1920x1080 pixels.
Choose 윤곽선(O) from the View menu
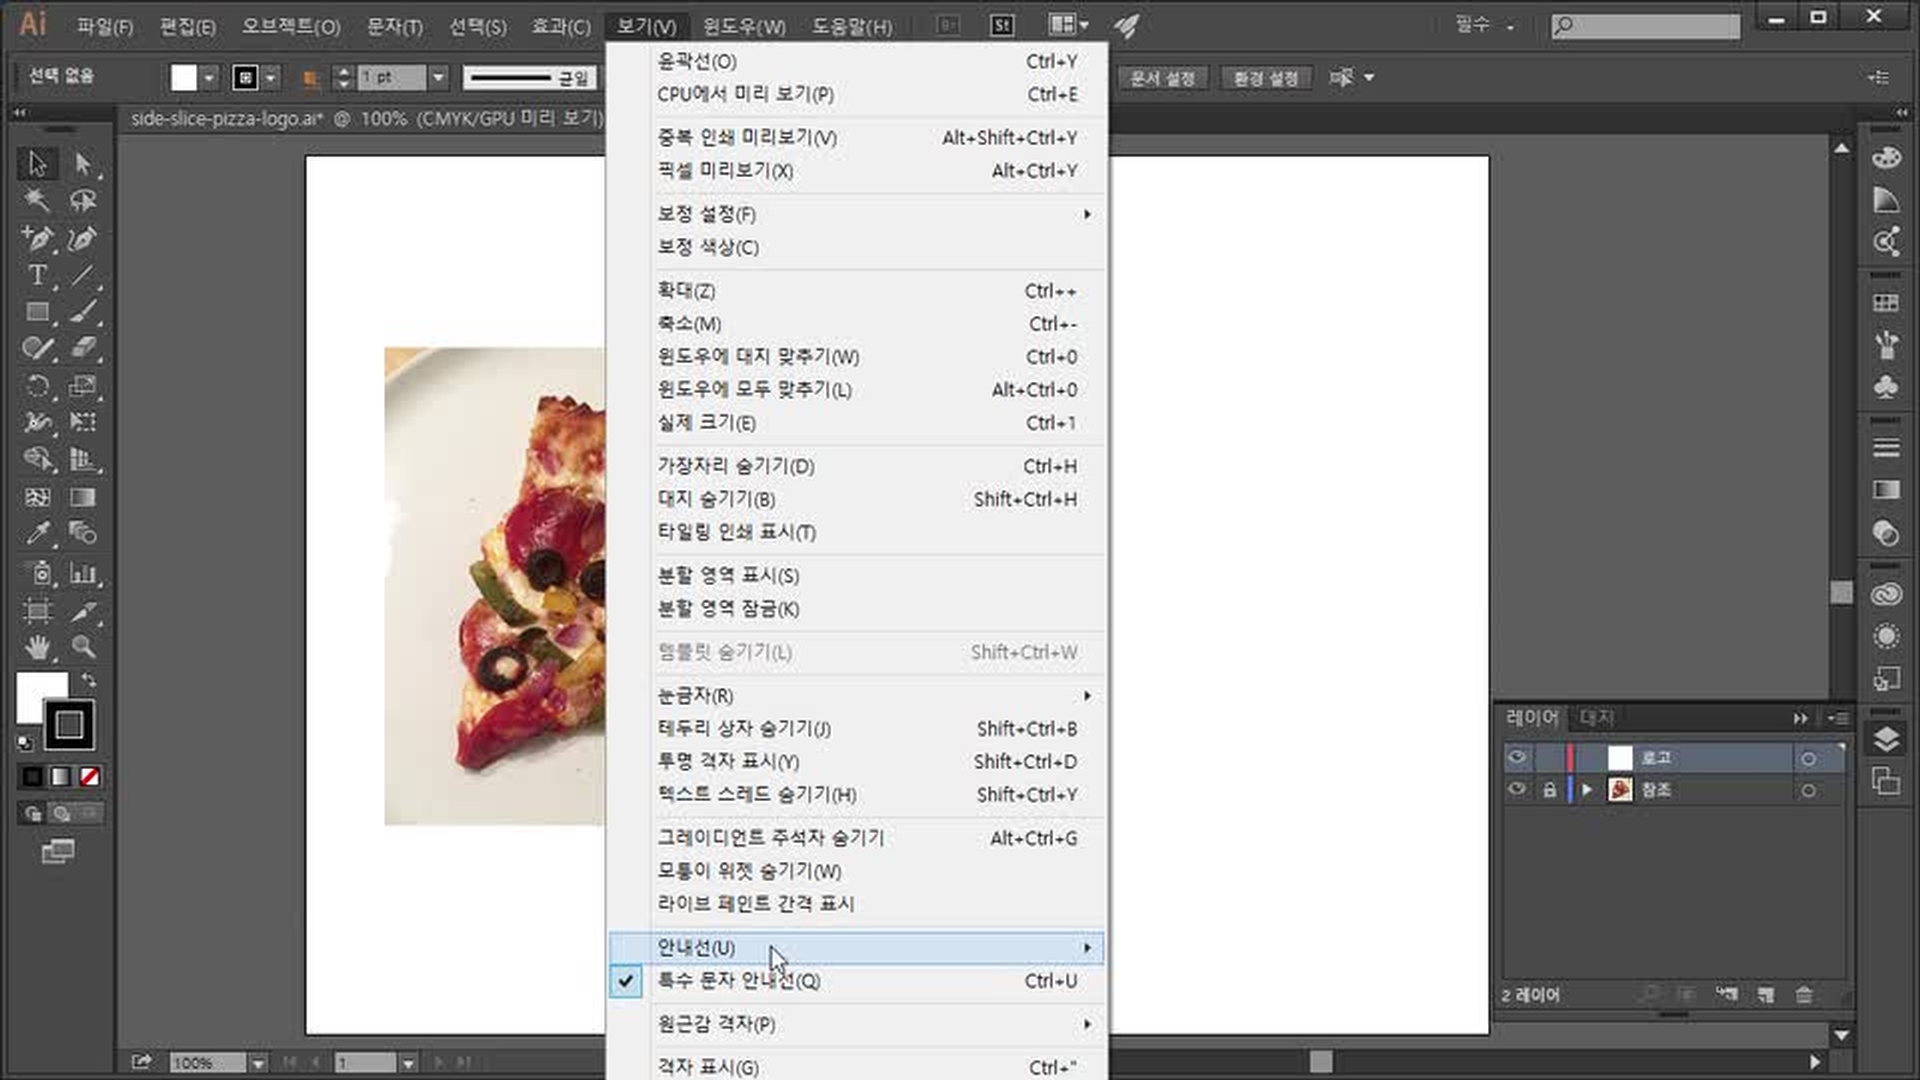697,61
